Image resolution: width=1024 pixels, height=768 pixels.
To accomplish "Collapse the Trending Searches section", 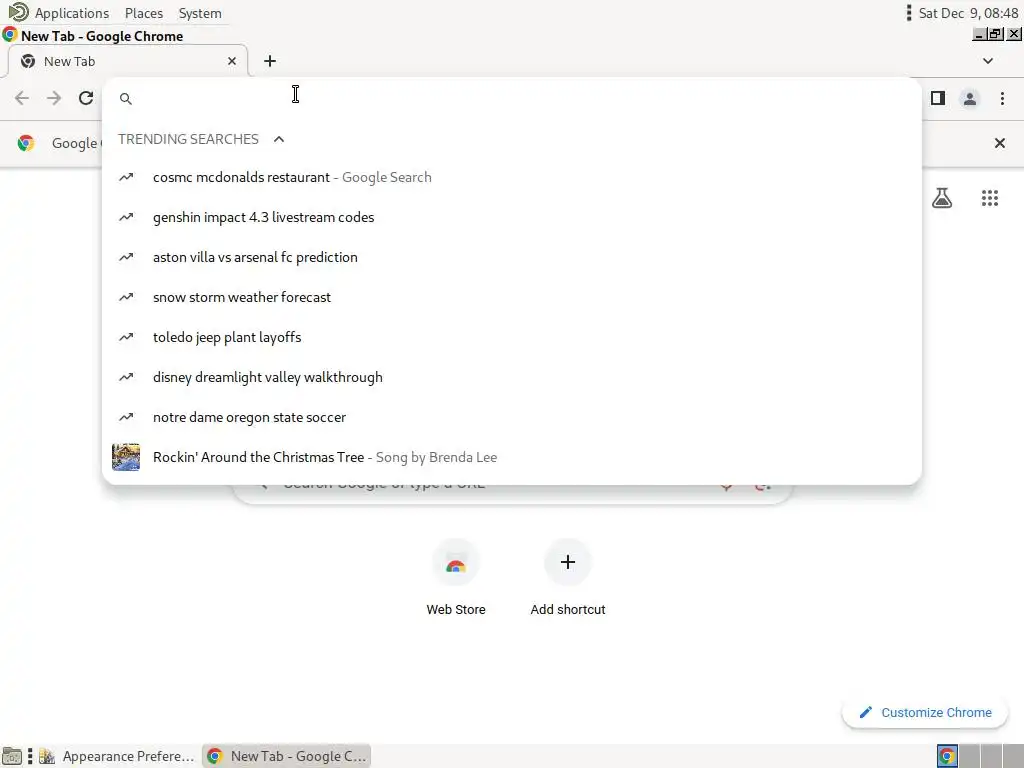I will [x=279, y=139].
